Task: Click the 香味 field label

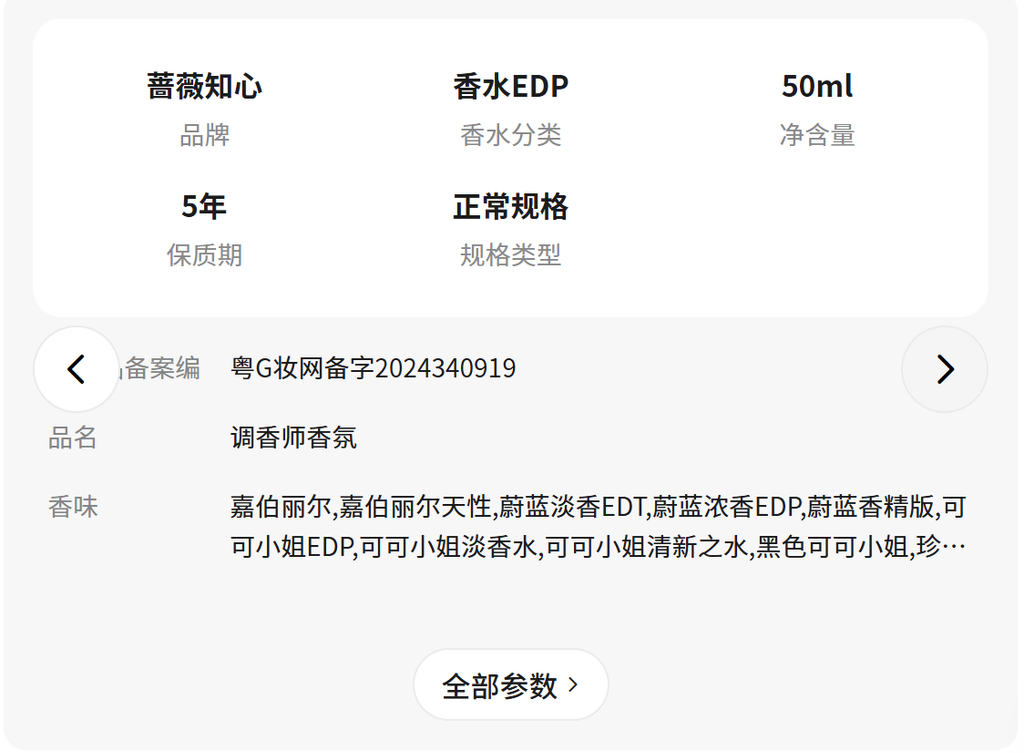Action: pos(73,507)
